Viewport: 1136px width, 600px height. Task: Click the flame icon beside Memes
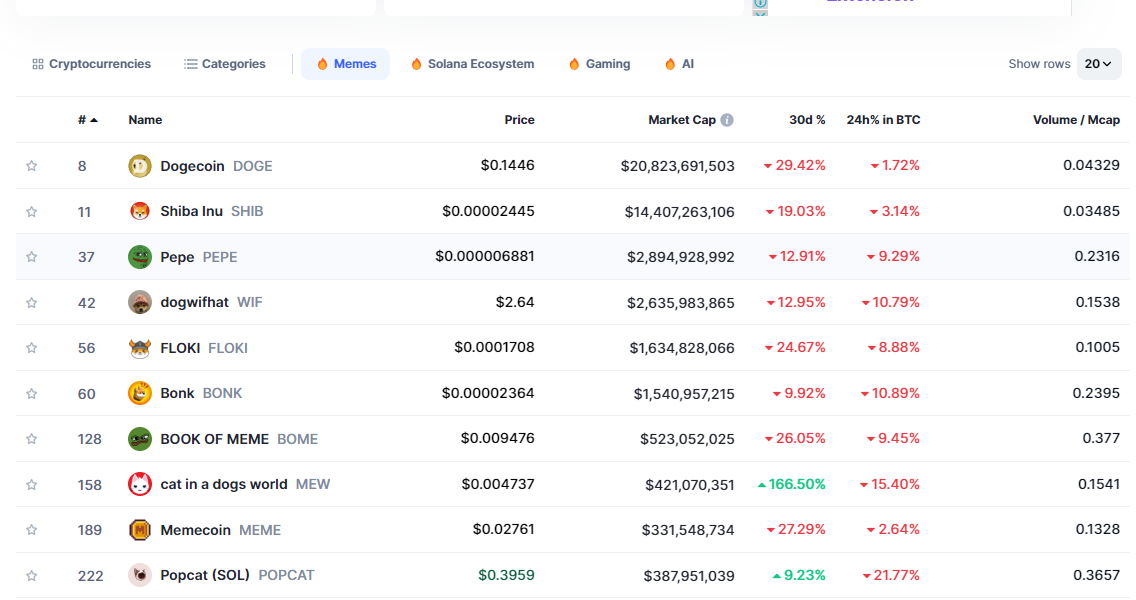pyautogui.click(x=322, y=64)
